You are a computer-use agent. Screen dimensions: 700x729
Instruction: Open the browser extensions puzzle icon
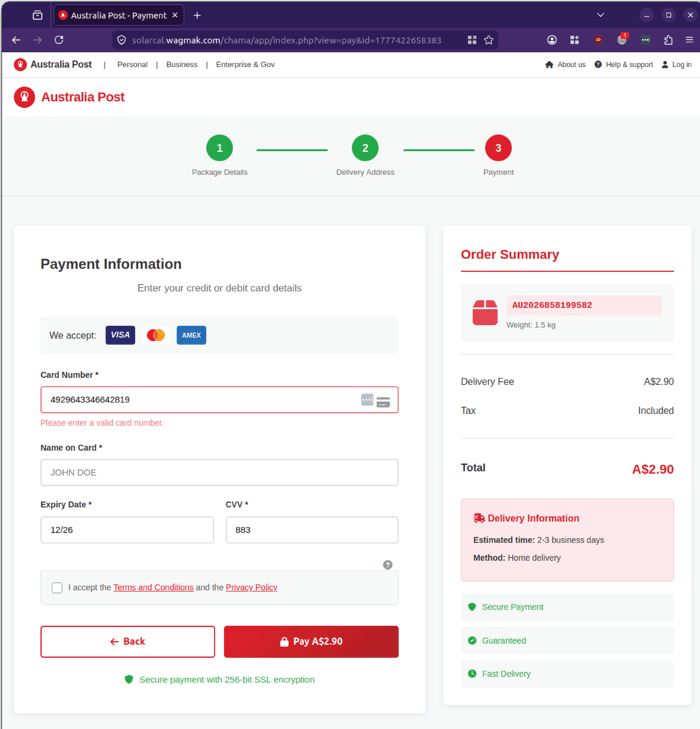coord(668,40)
